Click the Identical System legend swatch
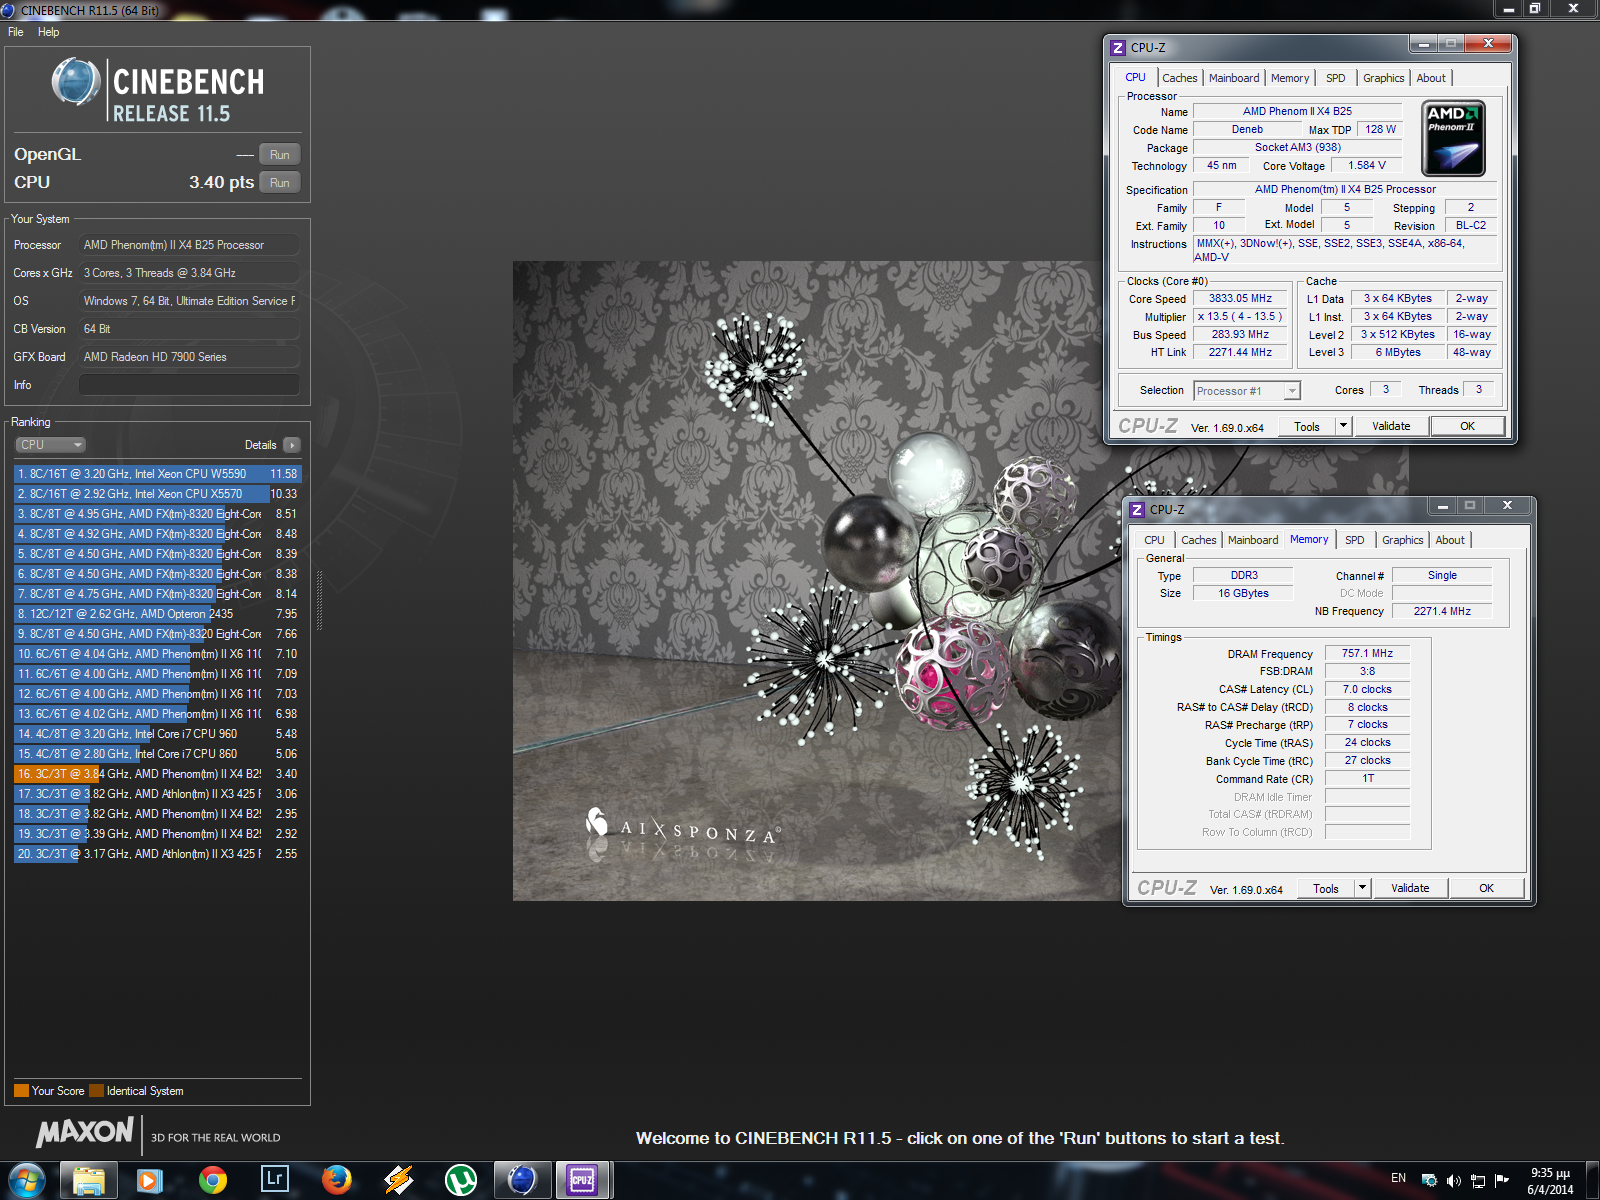 click(x=96, y=1091)
